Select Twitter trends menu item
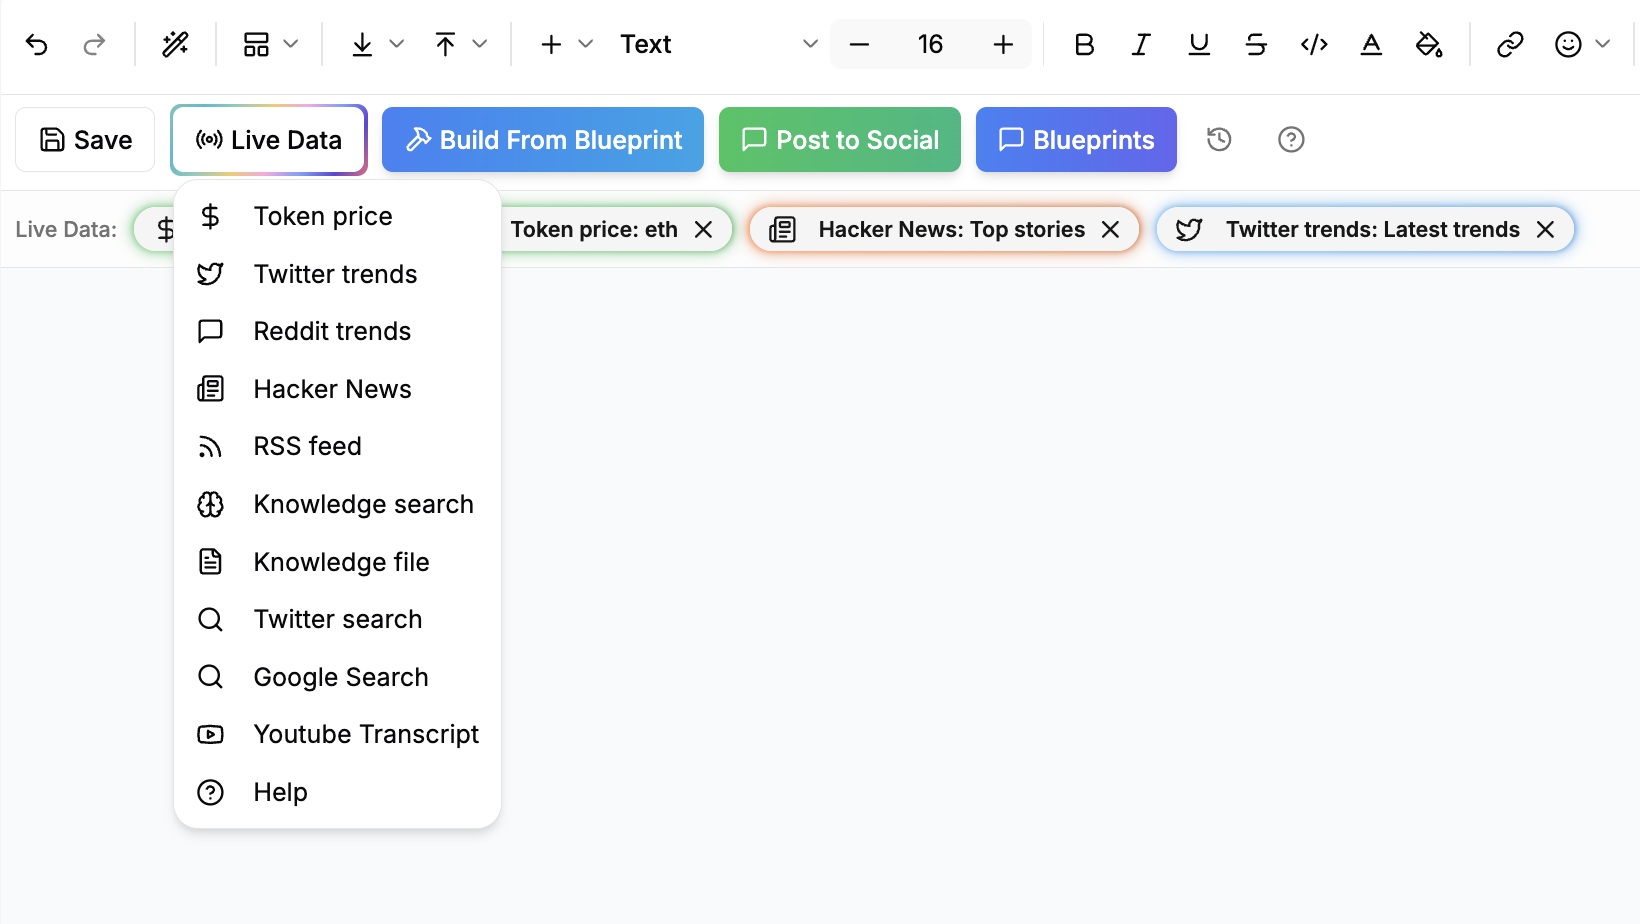 (337, 274)
